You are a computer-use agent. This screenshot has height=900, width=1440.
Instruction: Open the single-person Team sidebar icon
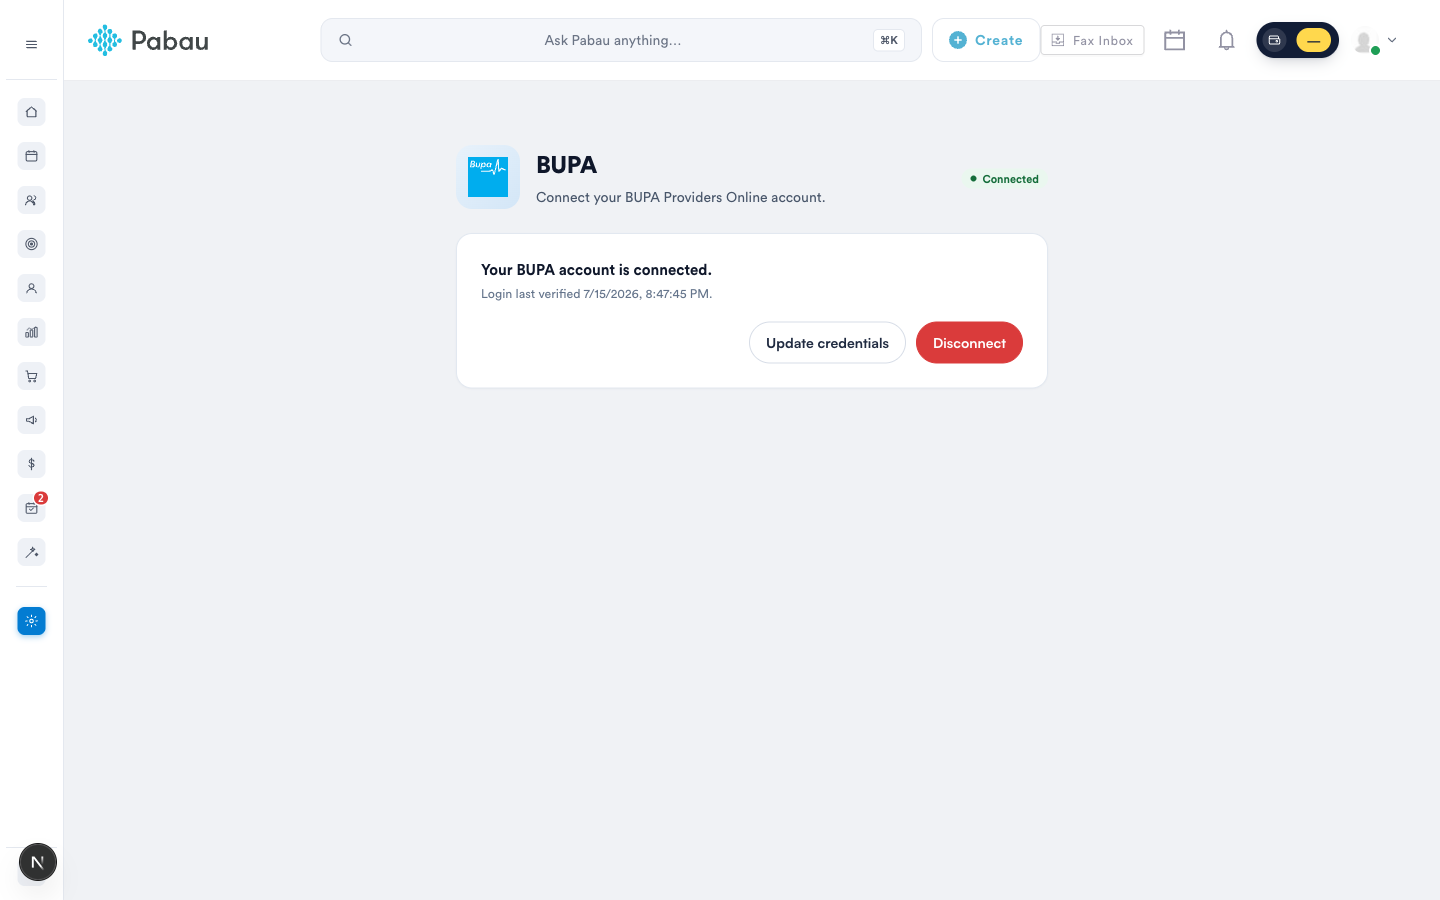(31, 288)
